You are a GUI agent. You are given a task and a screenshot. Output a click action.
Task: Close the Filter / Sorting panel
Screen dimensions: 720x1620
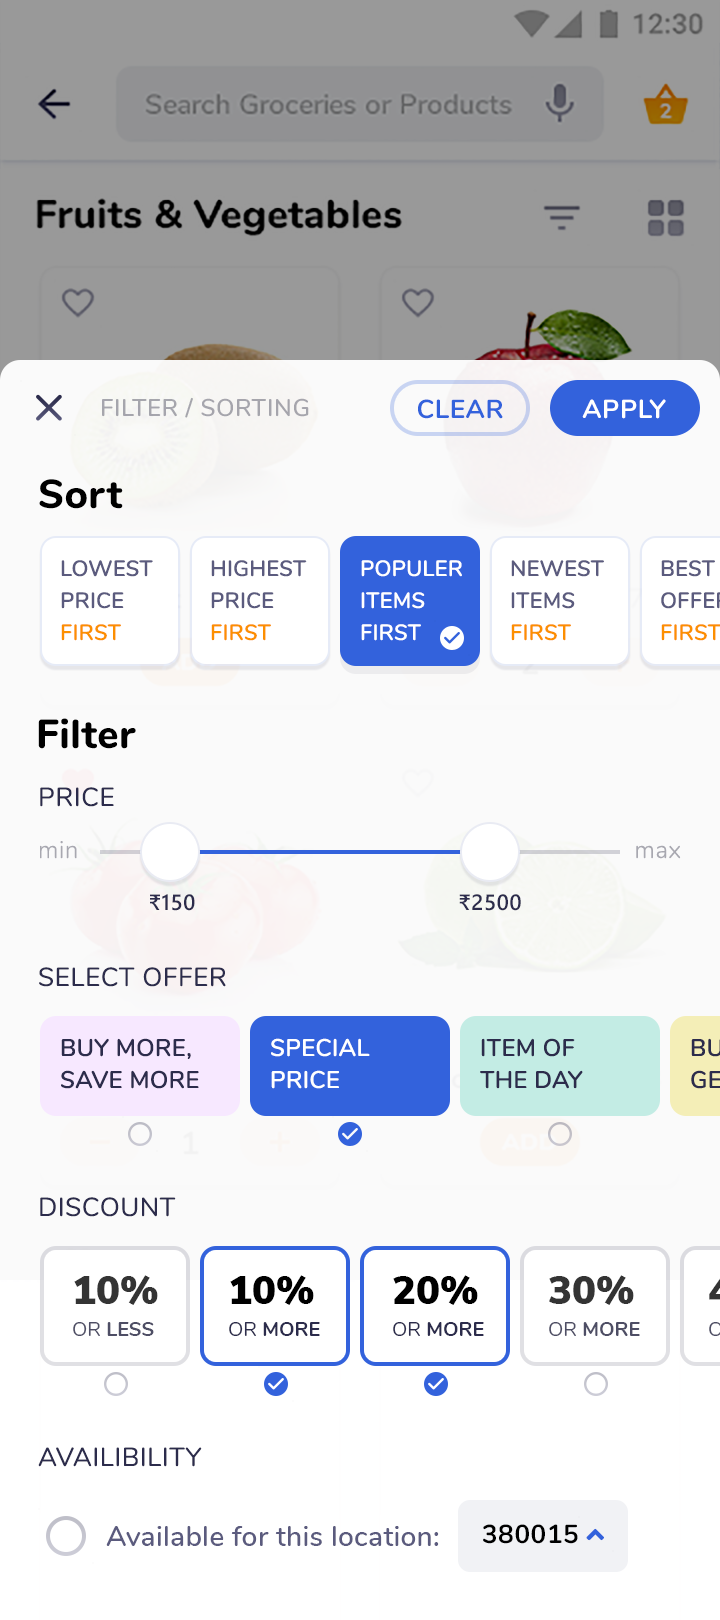coord(49,408)
